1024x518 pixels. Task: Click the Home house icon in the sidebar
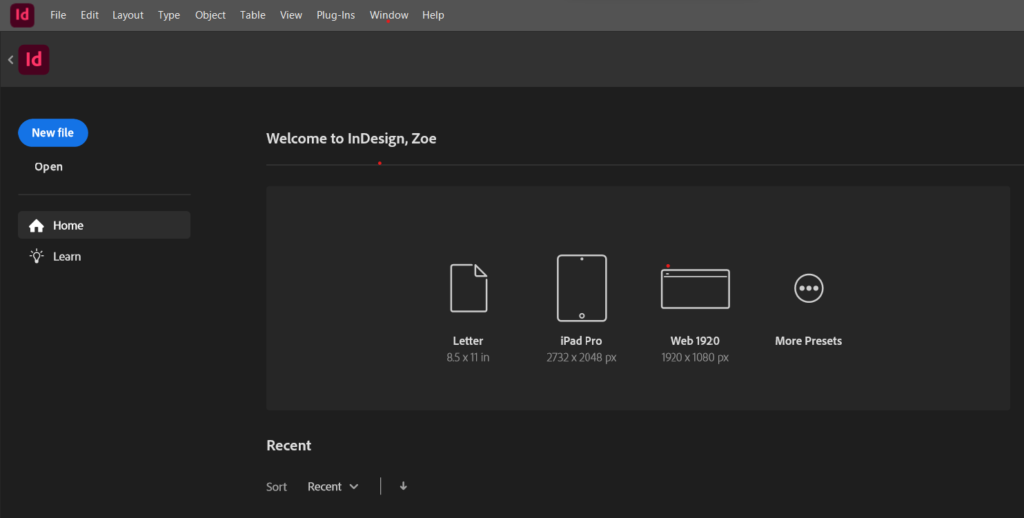coord(37,225)
